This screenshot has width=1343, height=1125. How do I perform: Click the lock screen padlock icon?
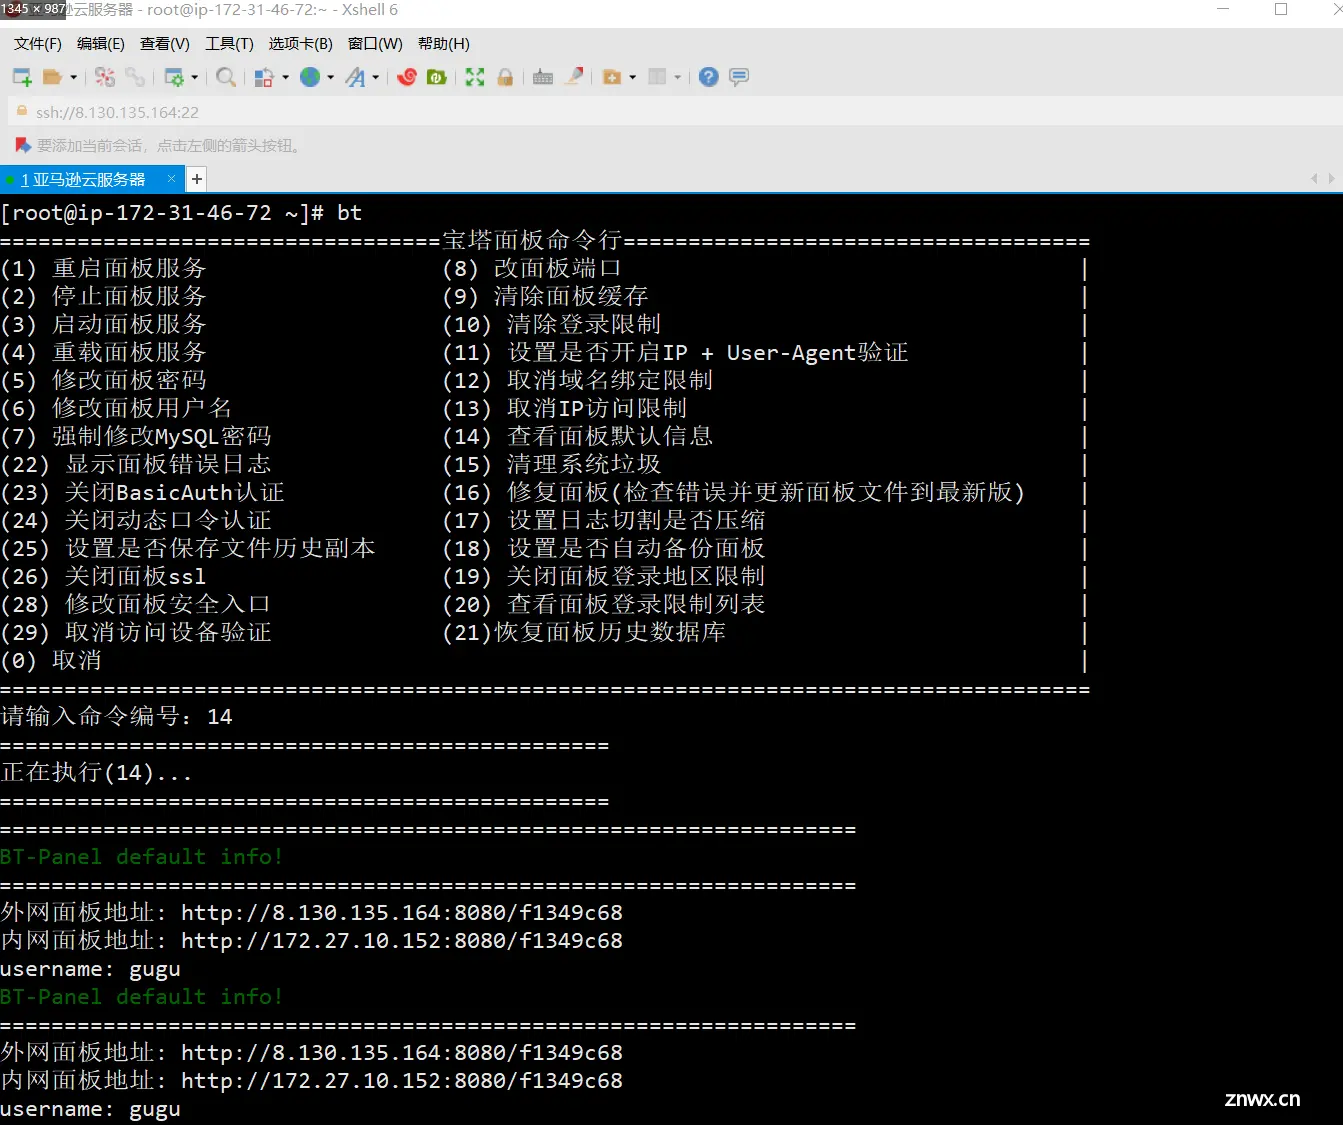tap(505, 77)
